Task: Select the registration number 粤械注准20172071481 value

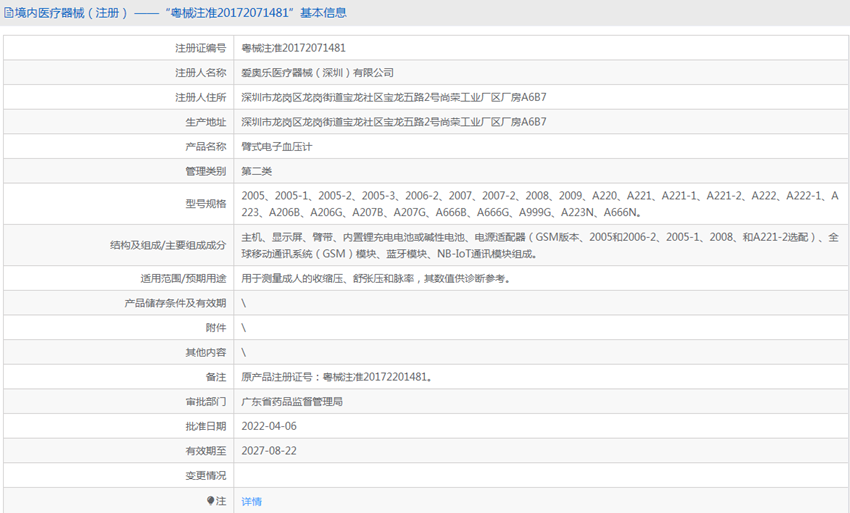Action: pos(294,48)
